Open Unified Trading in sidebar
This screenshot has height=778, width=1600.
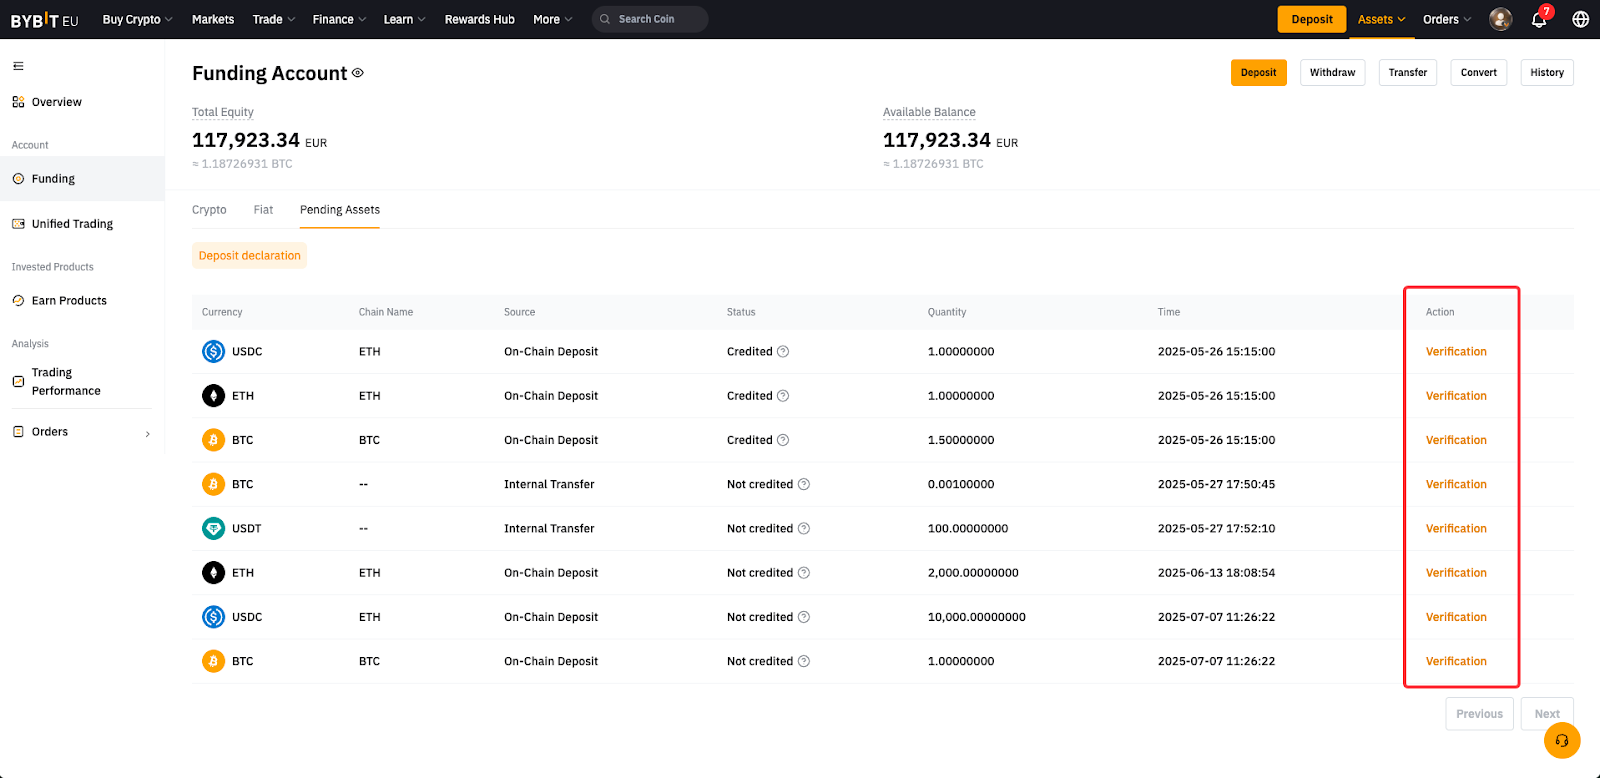[72, 224]
